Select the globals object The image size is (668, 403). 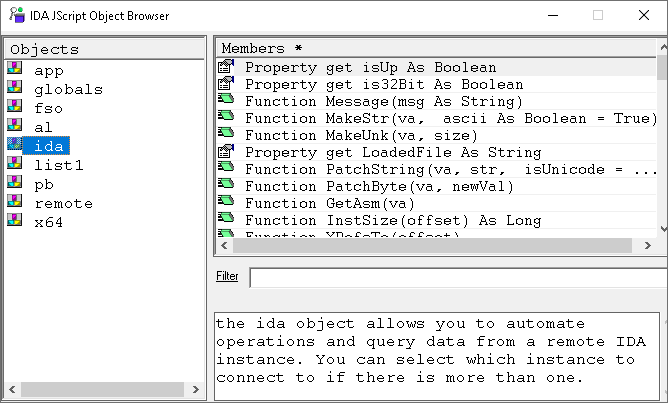point(68,89)
